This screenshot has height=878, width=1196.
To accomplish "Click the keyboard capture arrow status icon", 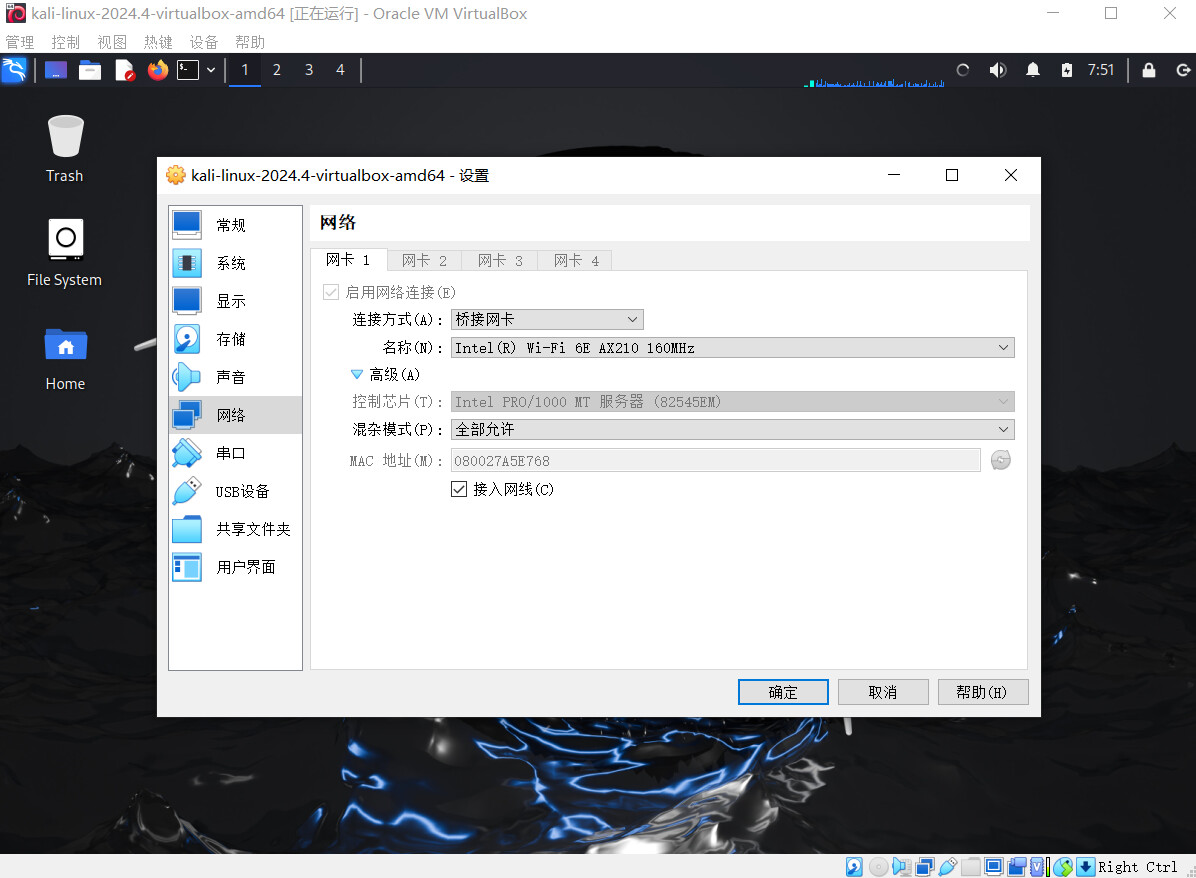I will click(1085, 867).
